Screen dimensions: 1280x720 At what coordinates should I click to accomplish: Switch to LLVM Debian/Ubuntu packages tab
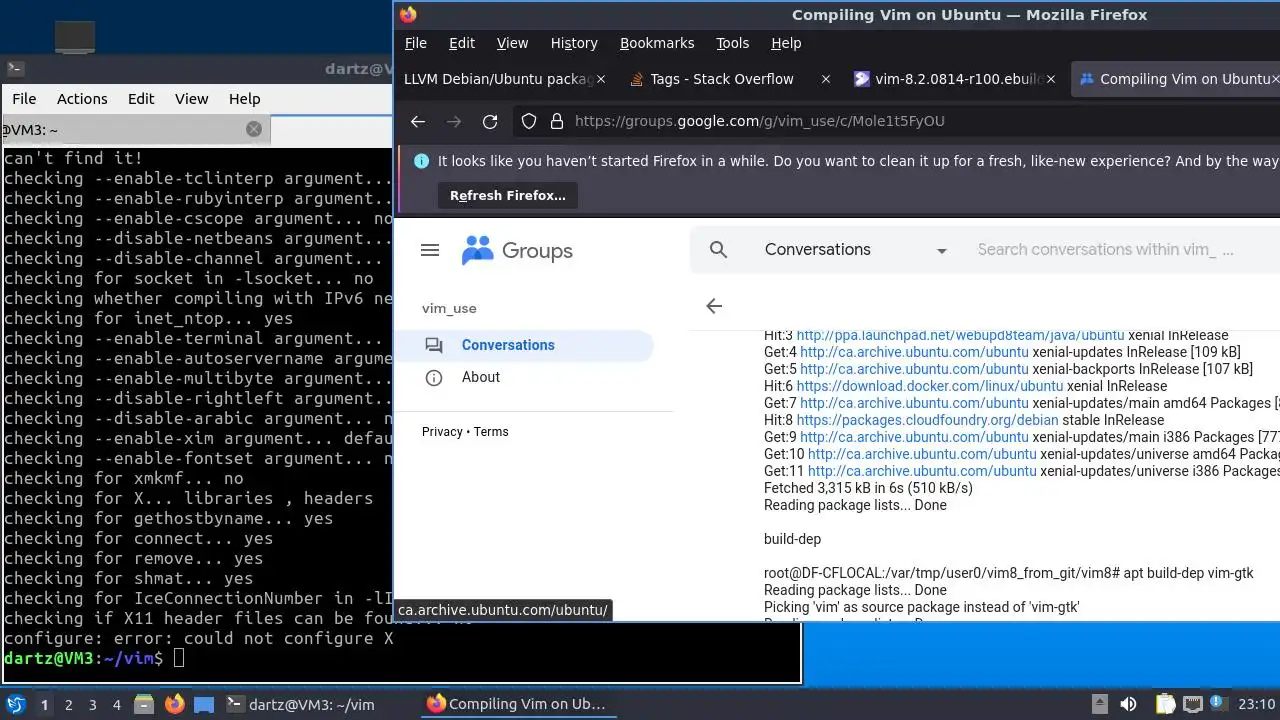coord(497,79)
